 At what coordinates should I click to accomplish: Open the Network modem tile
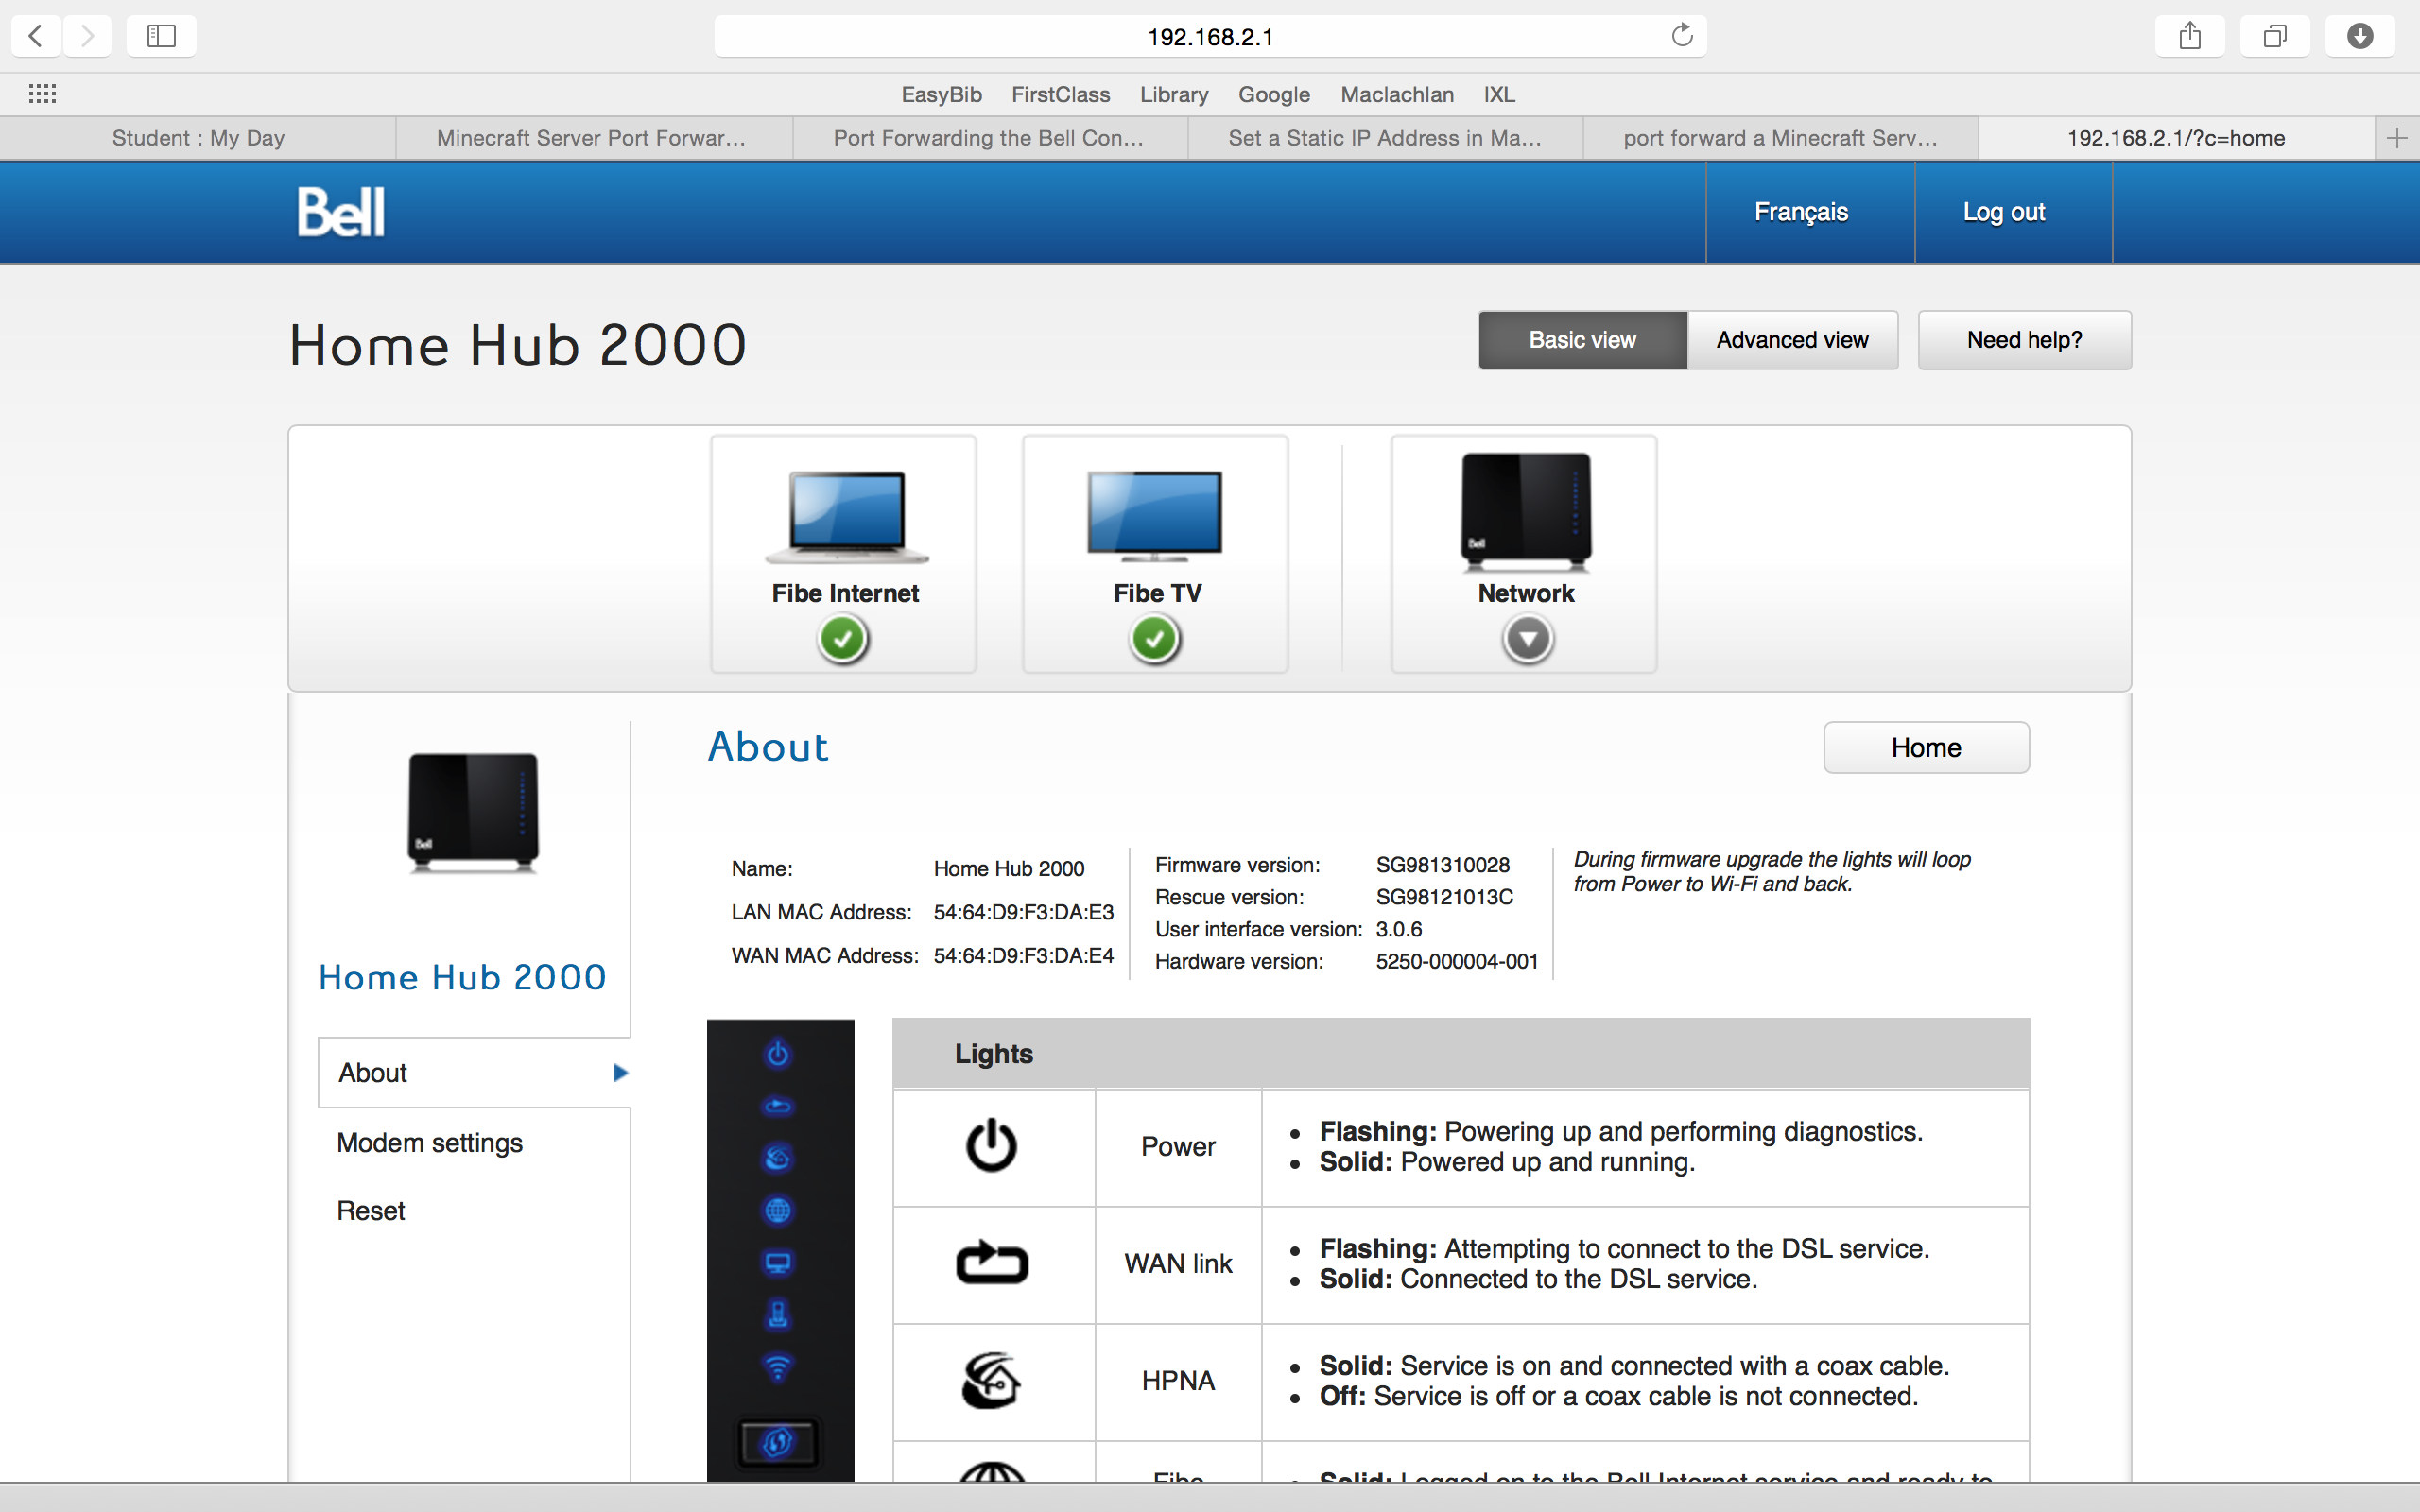pyautogui.click(x=1524, y=554)
